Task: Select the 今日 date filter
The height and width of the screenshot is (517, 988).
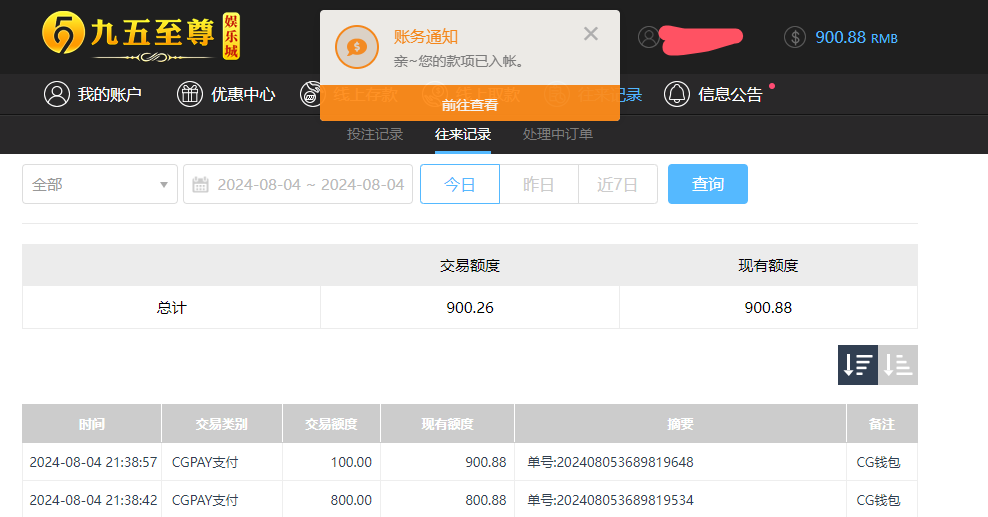Action: click(460, 184)
